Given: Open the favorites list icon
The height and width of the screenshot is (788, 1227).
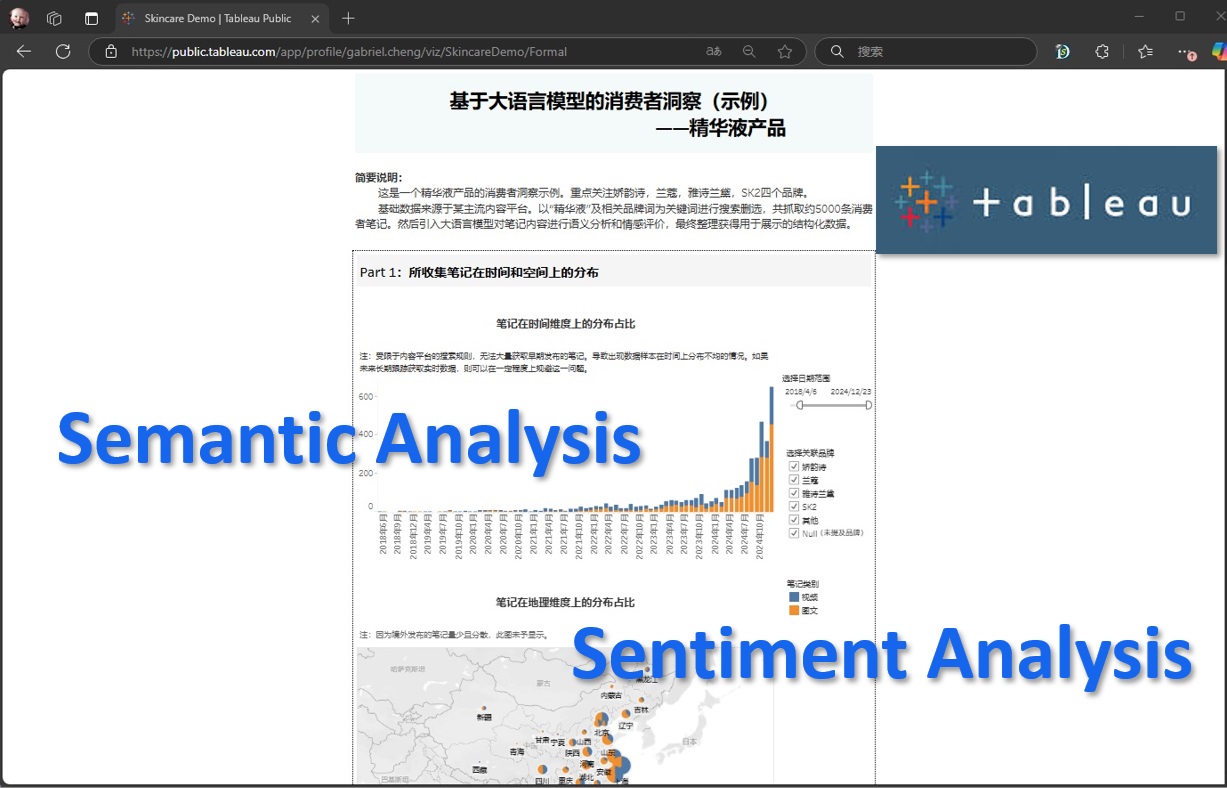Looking at the screenshot, I should pos(1145,51).
